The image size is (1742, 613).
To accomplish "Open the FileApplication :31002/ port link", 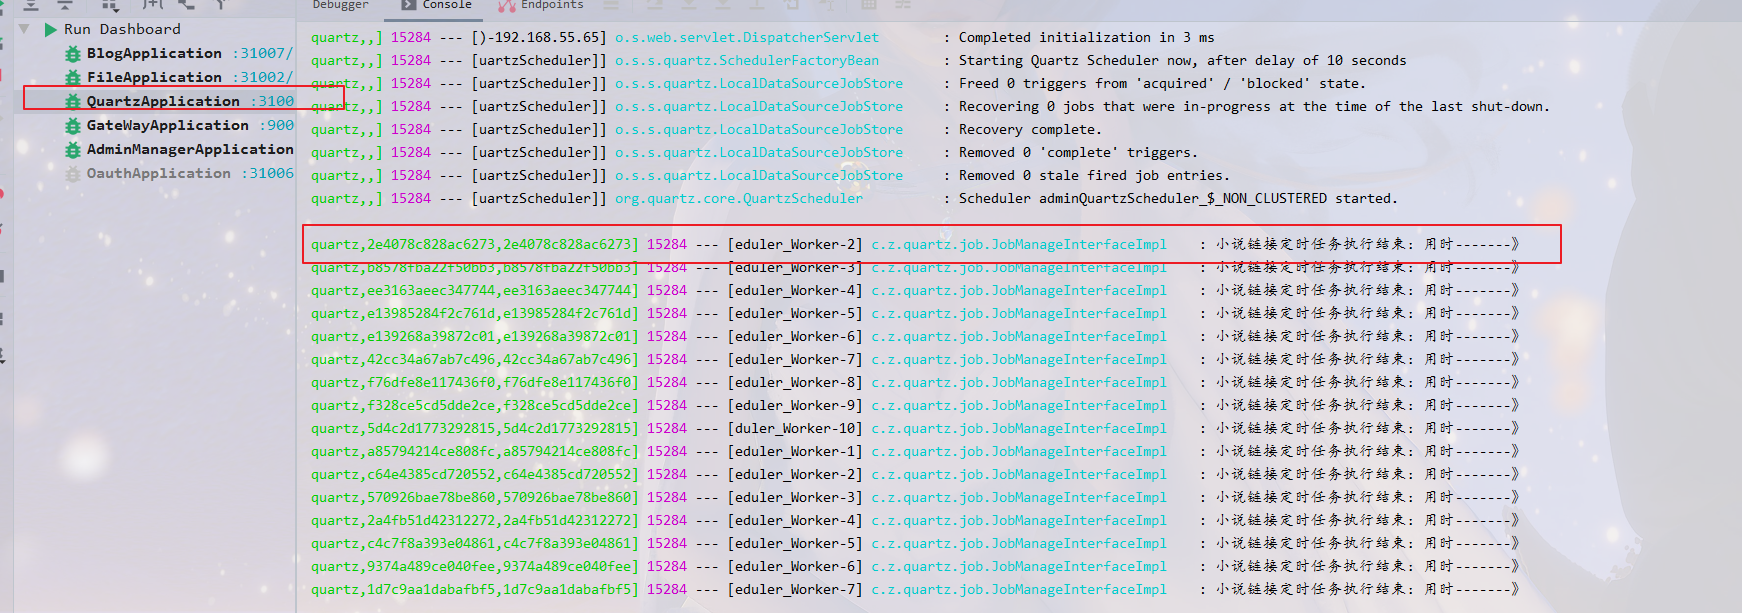I will (263, 77).
